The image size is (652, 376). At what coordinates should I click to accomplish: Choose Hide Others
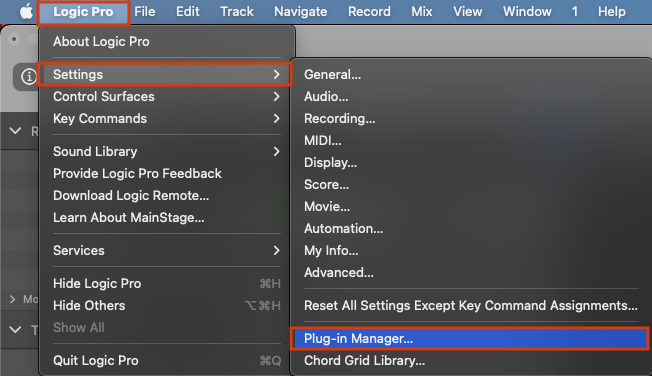pos(166,306)
